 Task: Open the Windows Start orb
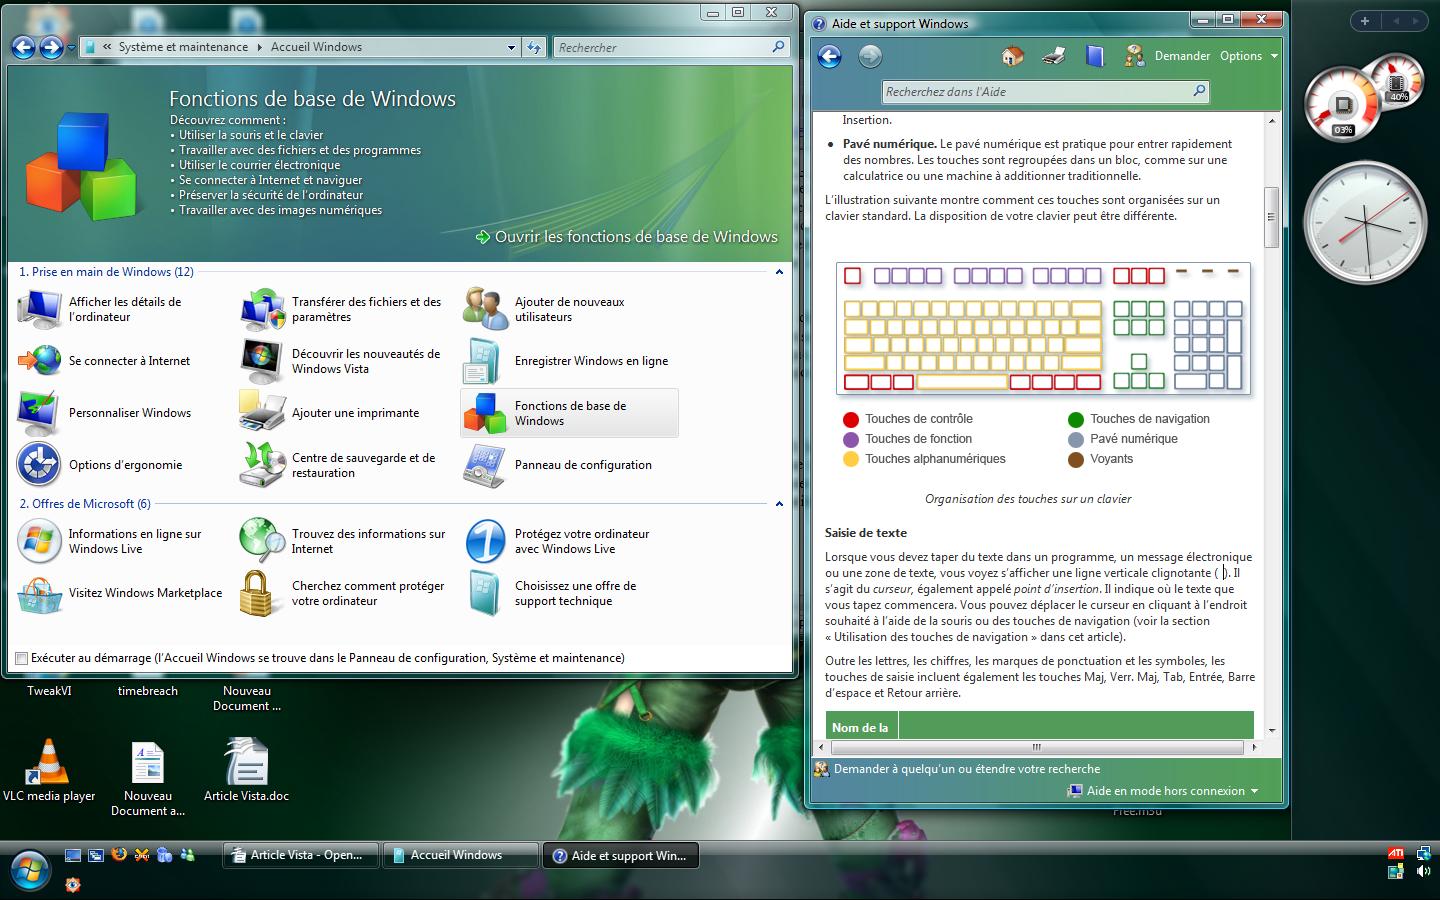[x=29, y=870]
